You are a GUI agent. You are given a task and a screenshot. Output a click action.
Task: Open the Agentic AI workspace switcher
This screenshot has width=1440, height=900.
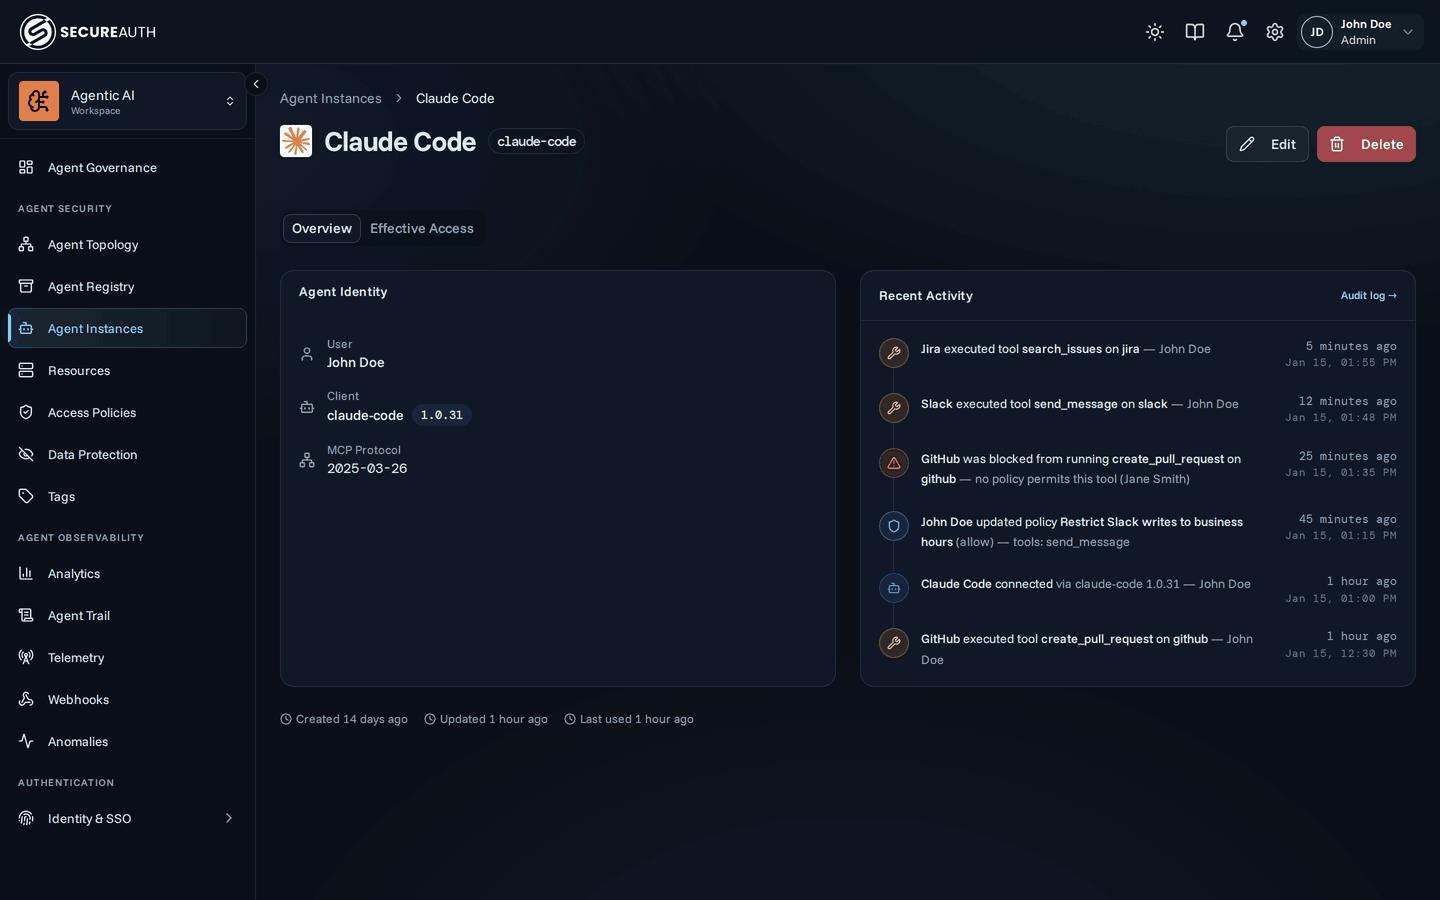(x=127, y=101)
